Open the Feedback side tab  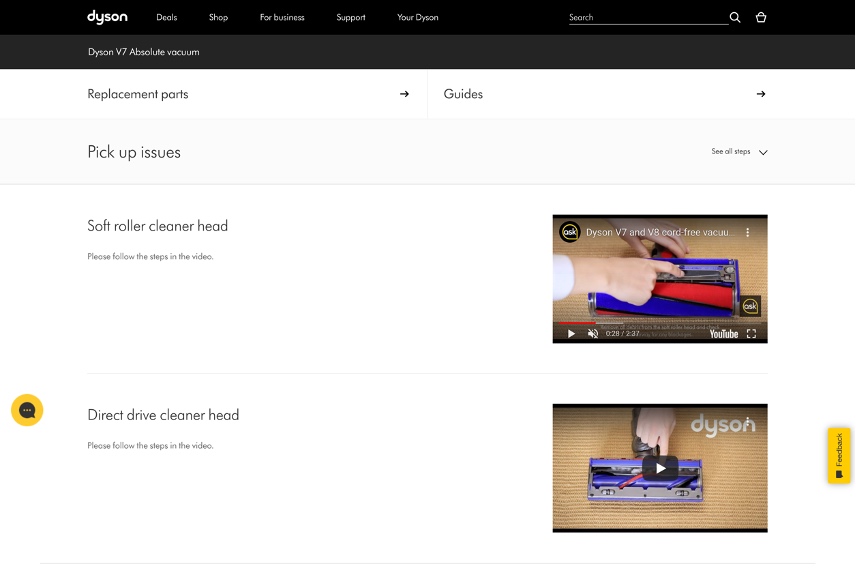click(x=839, y=456)
